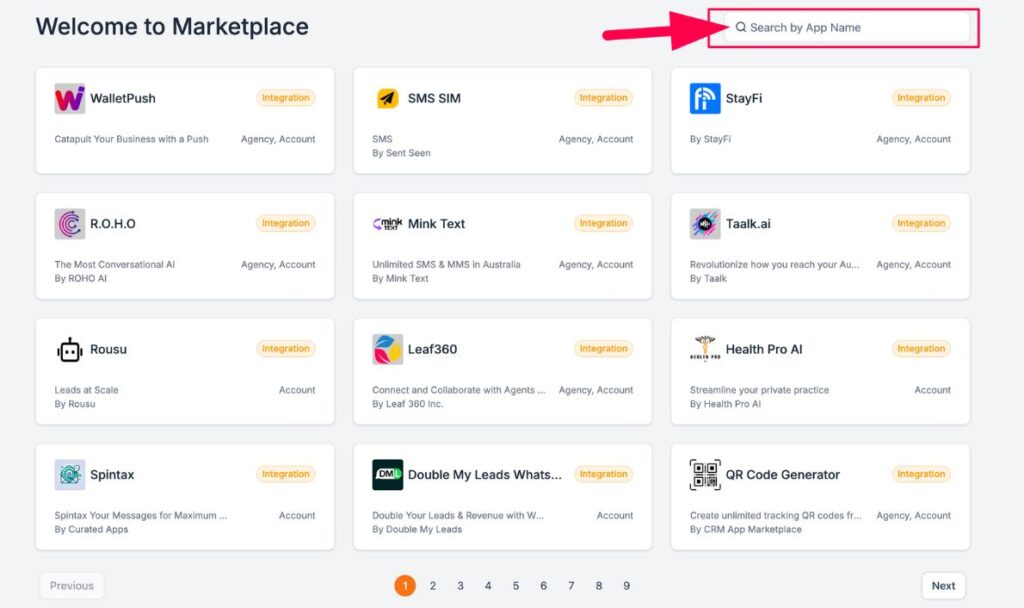Click 'By Double My Leads' text
Viewport: 1024px width, 608px height.
pos(417,529)
